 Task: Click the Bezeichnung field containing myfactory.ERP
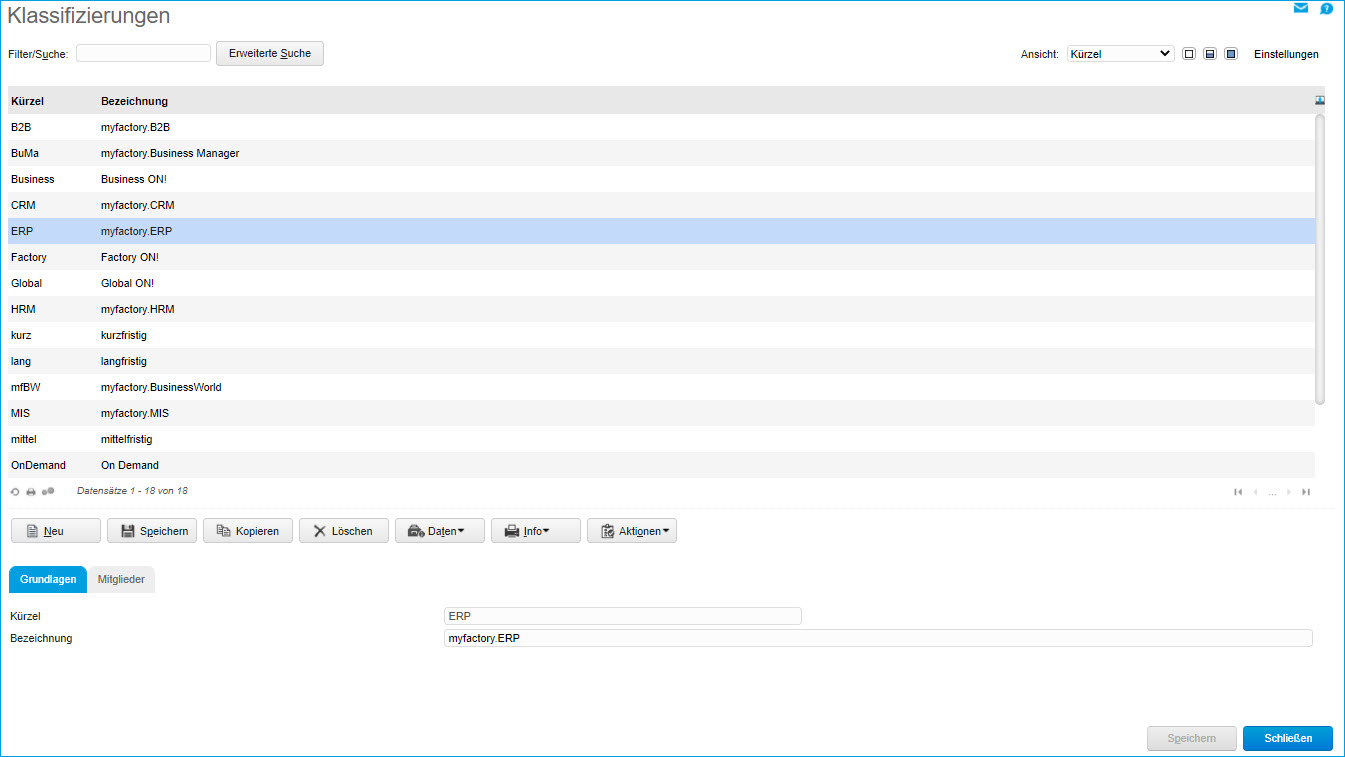[878, 638]
